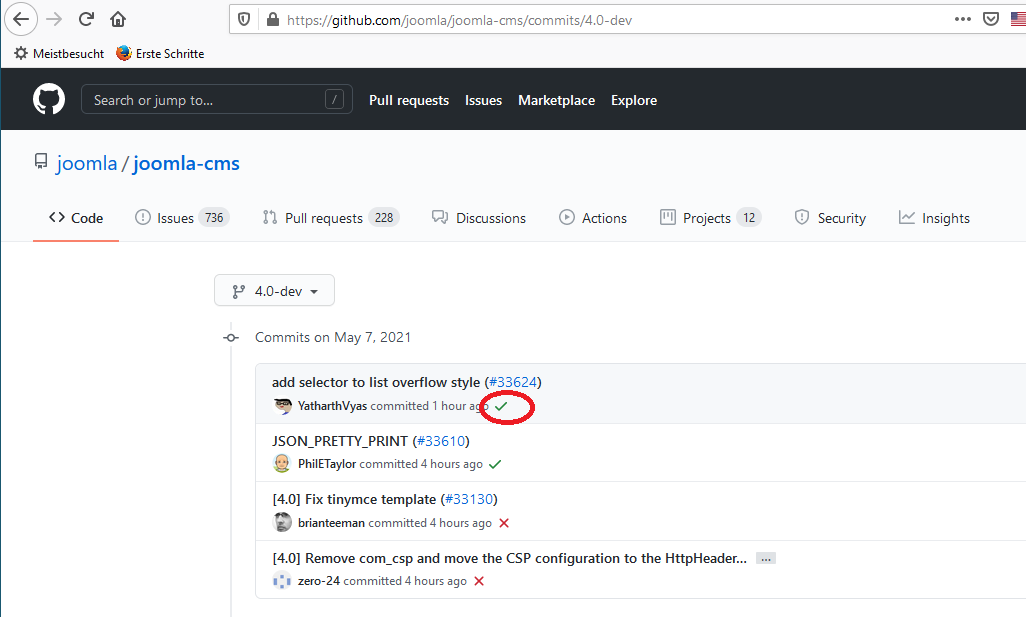Image resolution: width=1026 pixels, height=617 pixels.
Task: Open Erste Schritte bookmark
Action: pyautogui.click(x=160, y=54)
